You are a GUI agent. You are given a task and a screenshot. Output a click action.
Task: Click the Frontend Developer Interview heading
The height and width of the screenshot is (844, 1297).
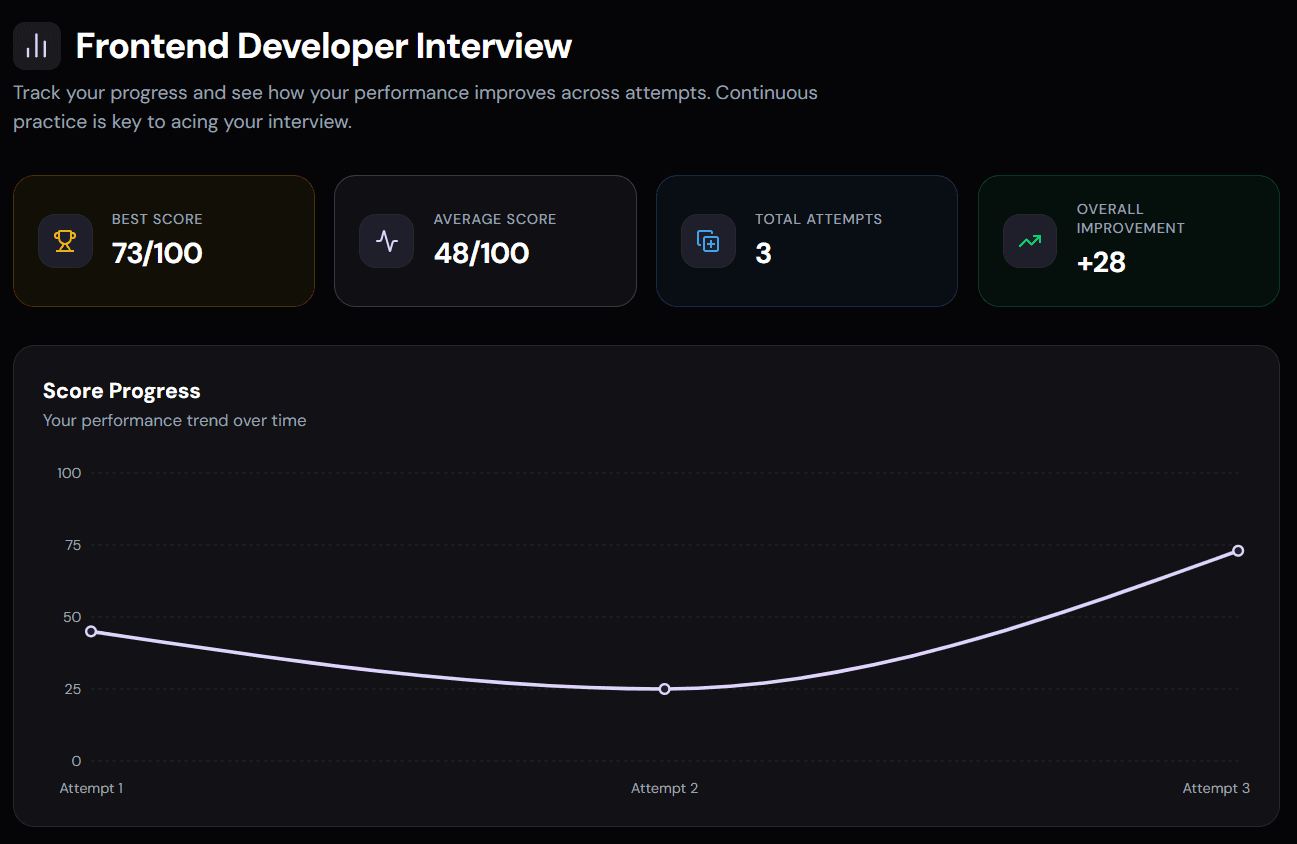pyautogui.click(x=323, y=46)
